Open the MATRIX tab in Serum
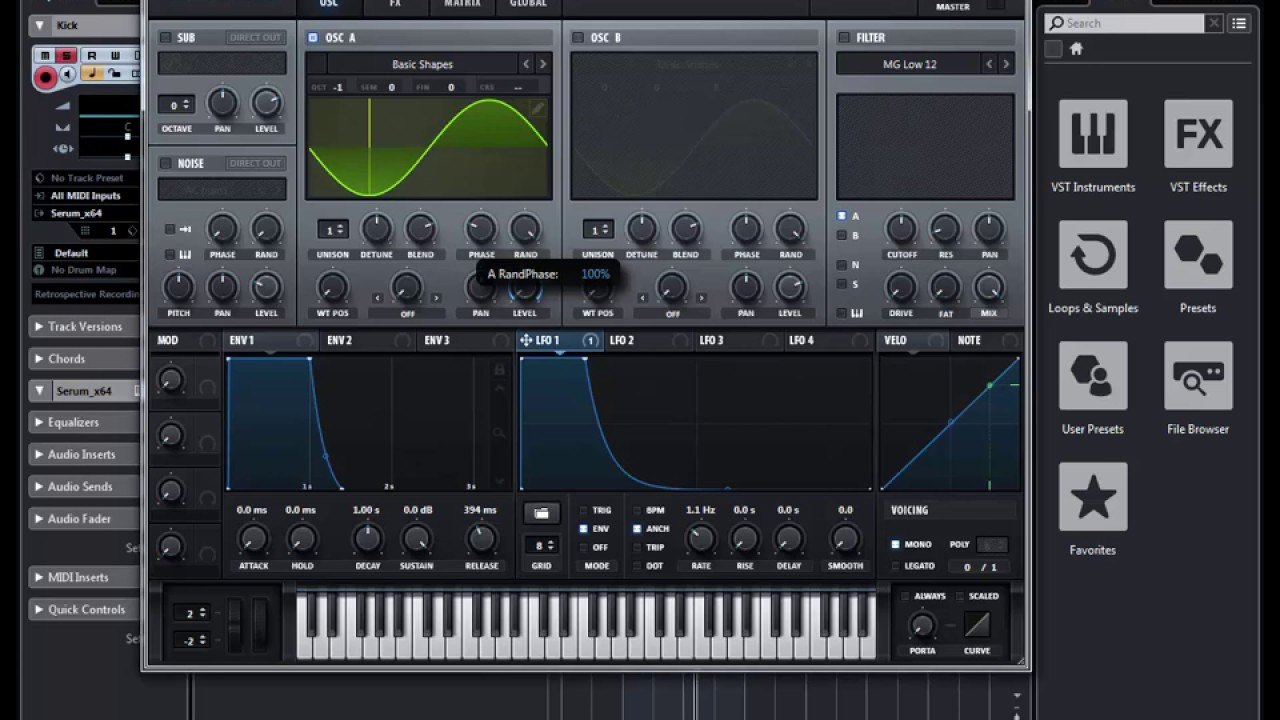Screen dimensions: 1280x720 click(462, 4)
